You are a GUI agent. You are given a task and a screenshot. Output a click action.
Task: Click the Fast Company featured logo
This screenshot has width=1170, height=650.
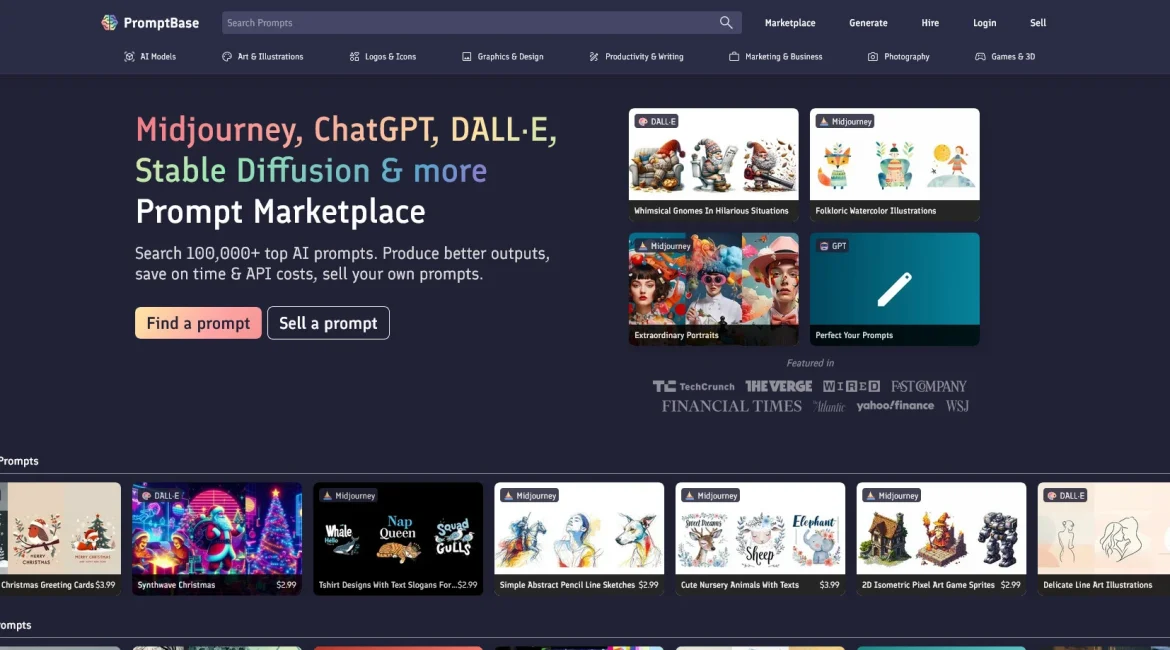[928, 387]
